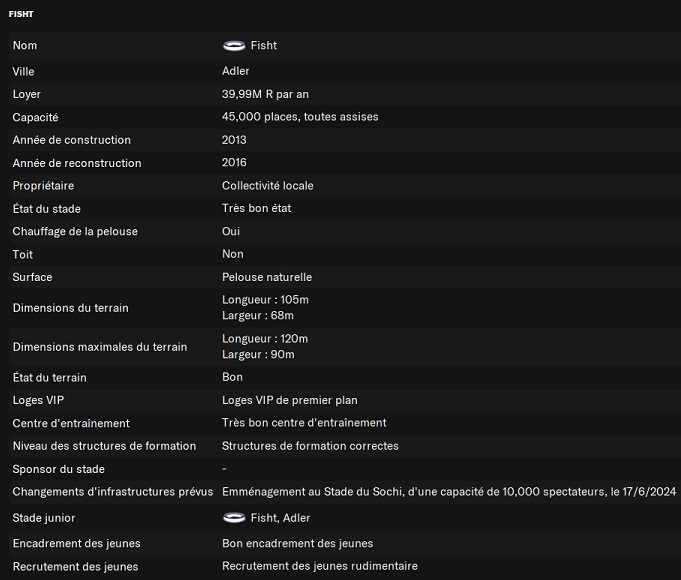Image resolution: width=681 pixels, height=580 pixels.
Task: Click the construction year 2013
Action: (234, 140)
